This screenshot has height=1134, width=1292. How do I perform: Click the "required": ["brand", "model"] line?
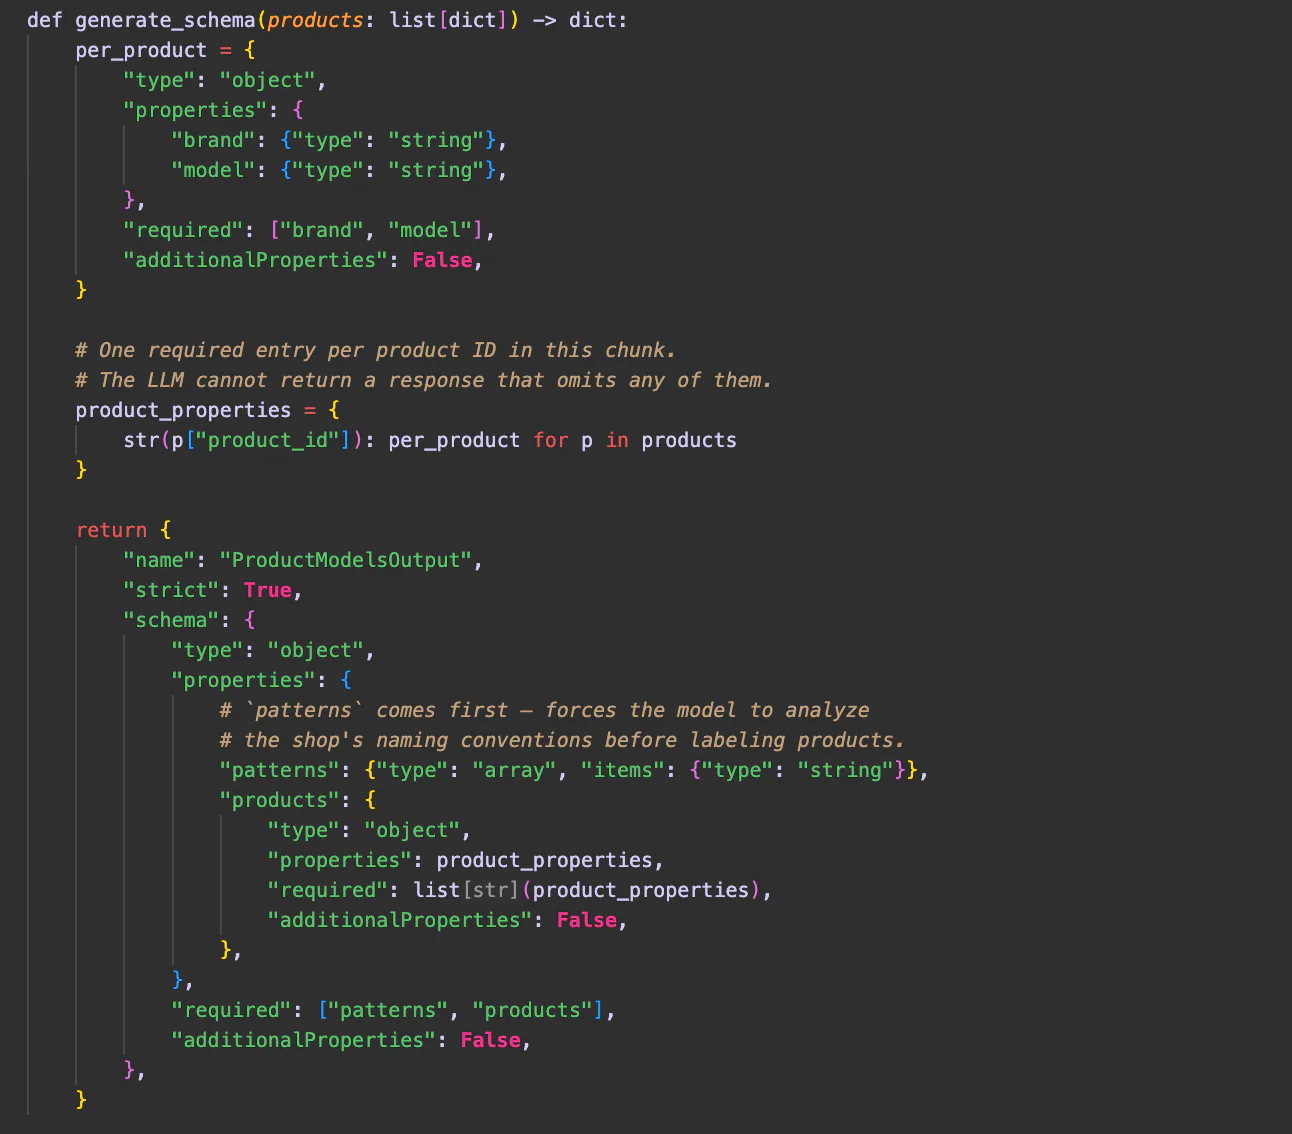(309, 230)
